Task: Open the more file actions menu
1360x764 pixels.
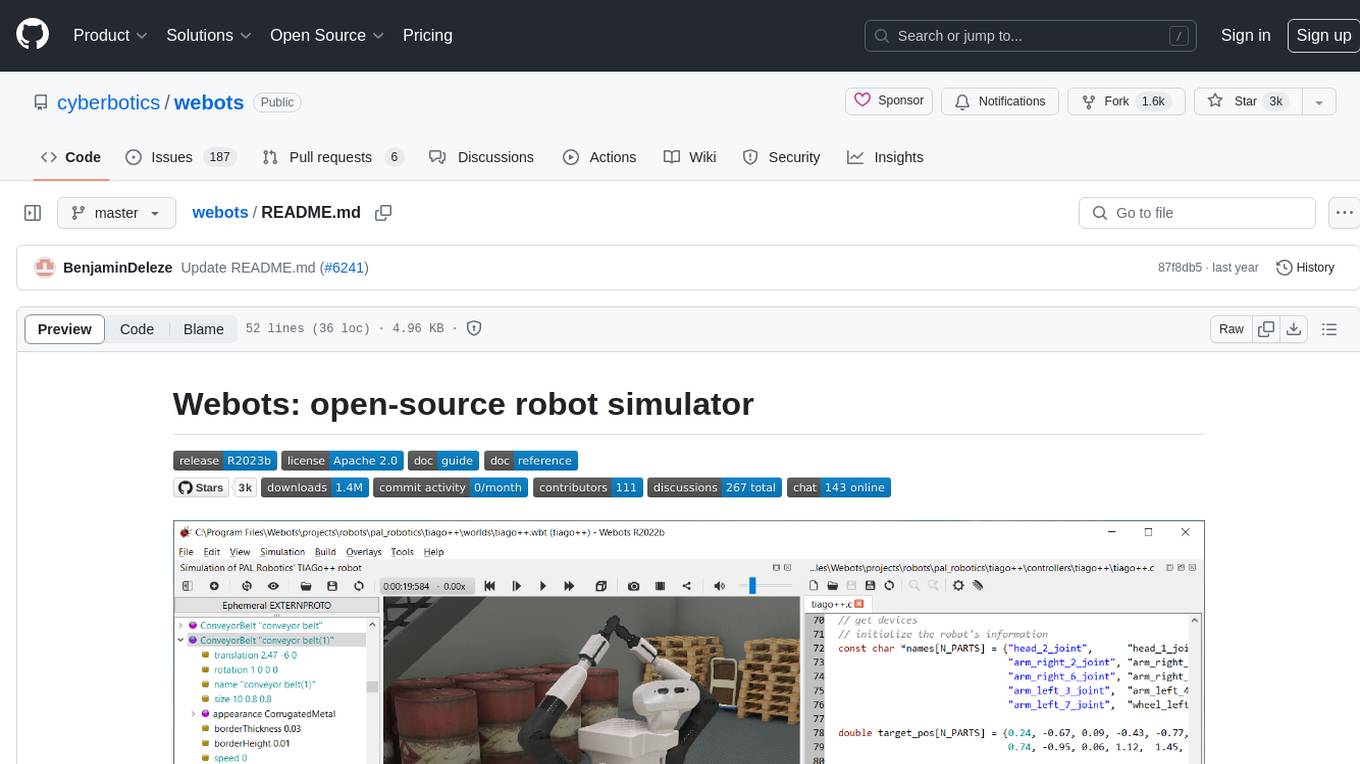Action: click(x=1344, y=213)
